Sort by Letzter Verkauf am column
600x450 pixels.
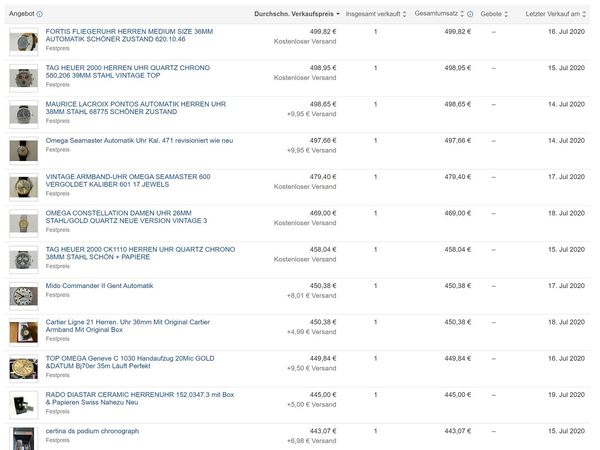click(x=556, y=14)
